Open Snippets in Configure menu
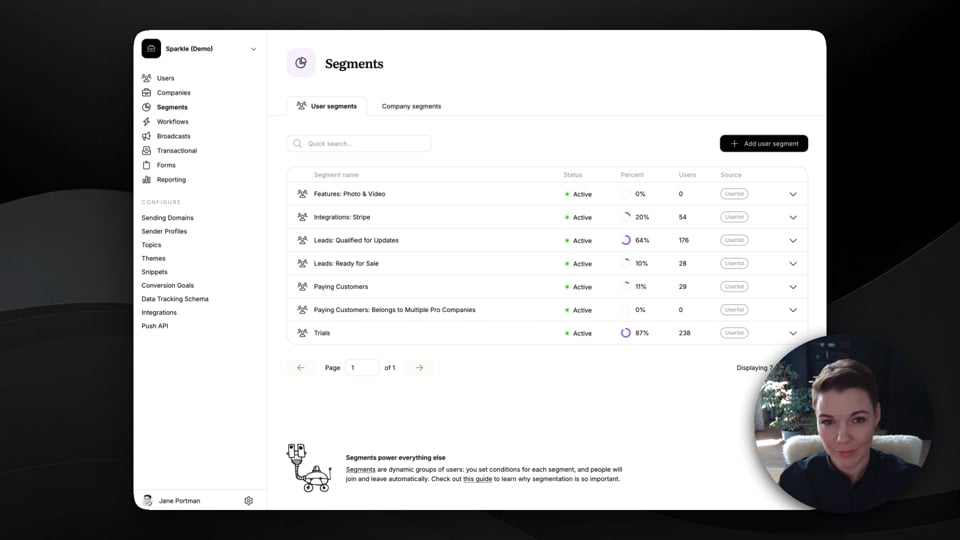Image resolution: width=960 pixels, height=540 pixels. pos(154,272)
